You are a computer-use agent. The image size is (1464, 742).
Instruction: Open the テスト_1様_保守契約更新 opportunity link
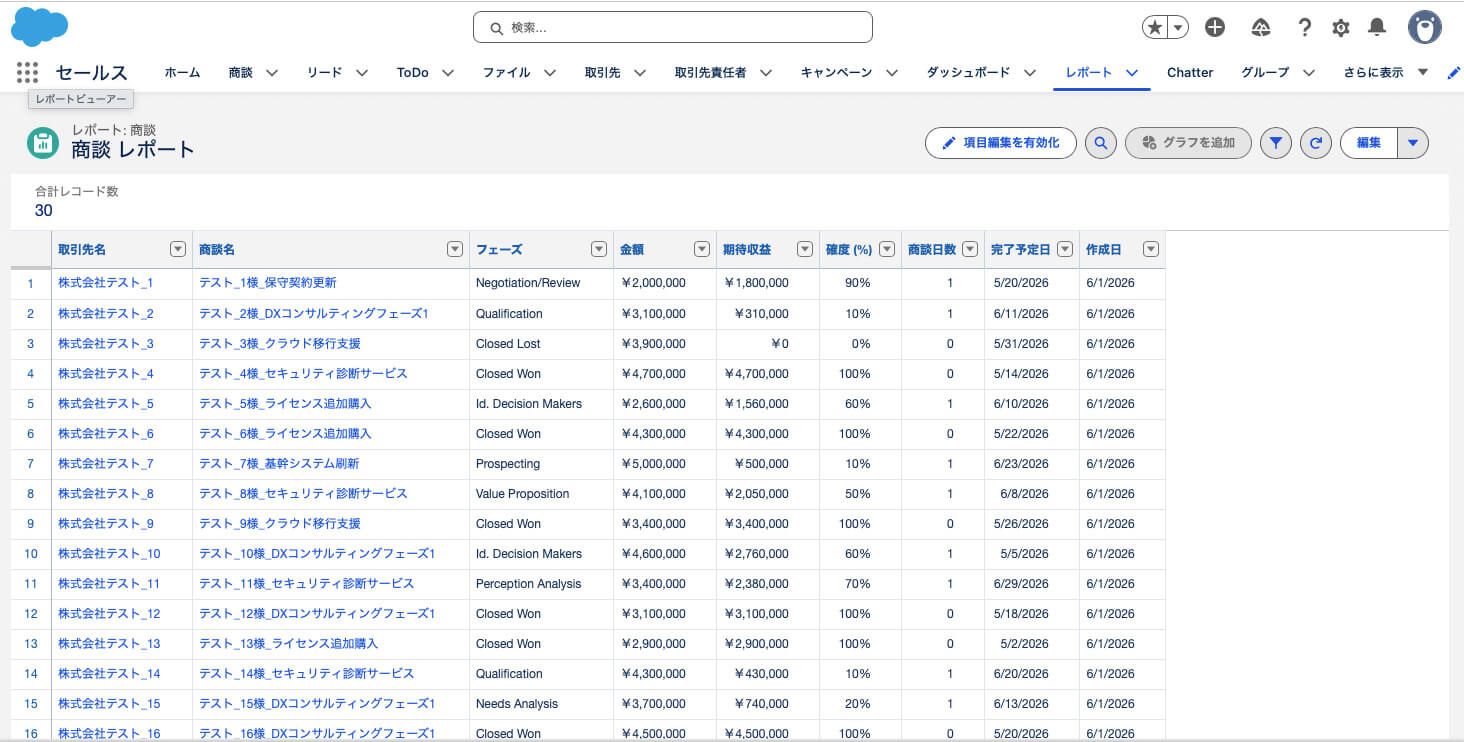268,283
